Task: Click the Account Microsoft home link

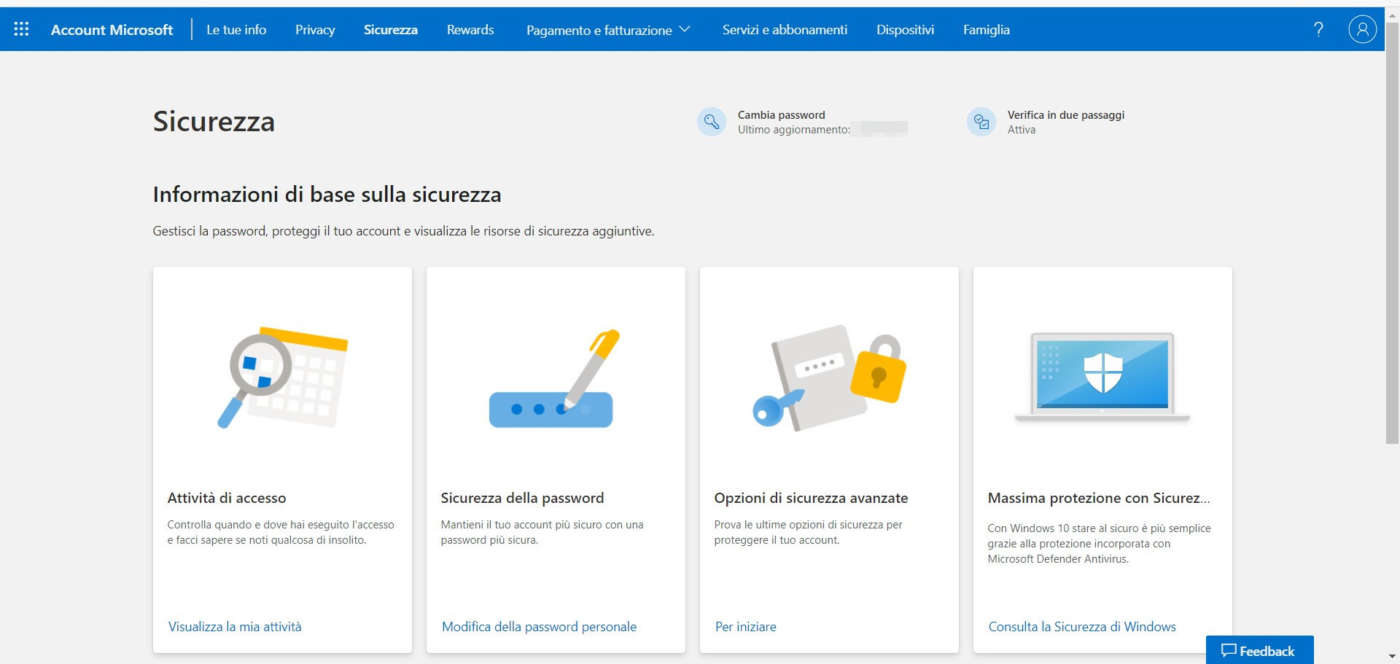Action: click(x=112, y=30)
